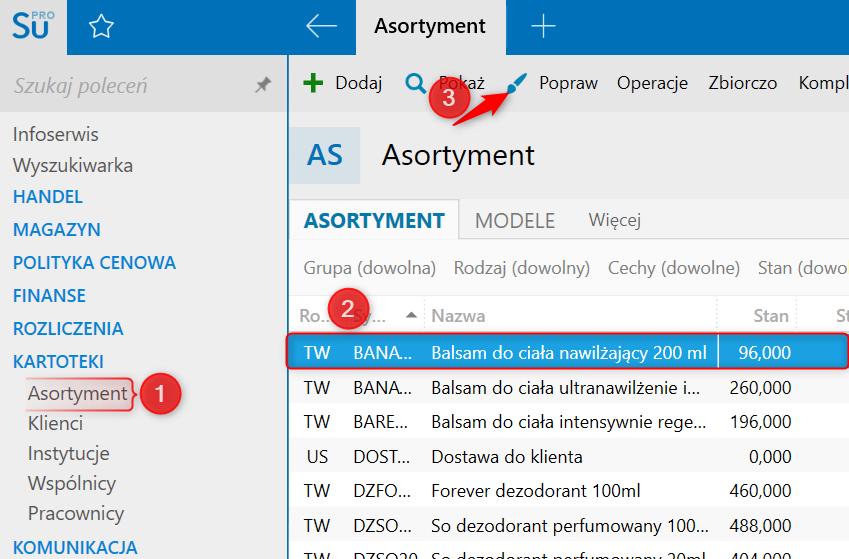Viewport: 849px width, 559px height.
Task: Expand the MAGAZYN section
Action: 56,230
